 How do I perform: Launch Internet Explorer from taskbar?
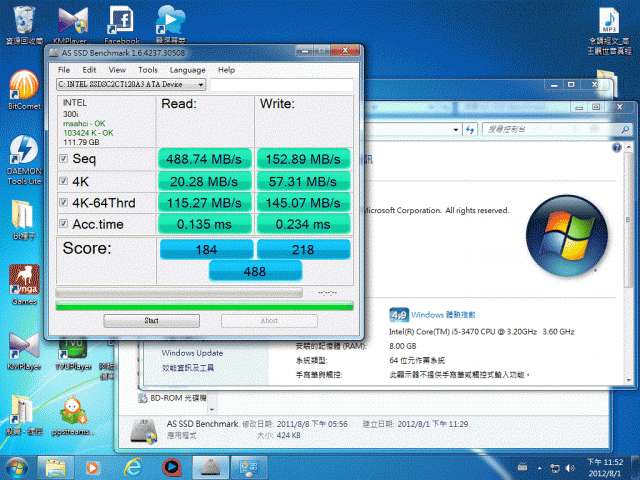(x=133, y=468)
